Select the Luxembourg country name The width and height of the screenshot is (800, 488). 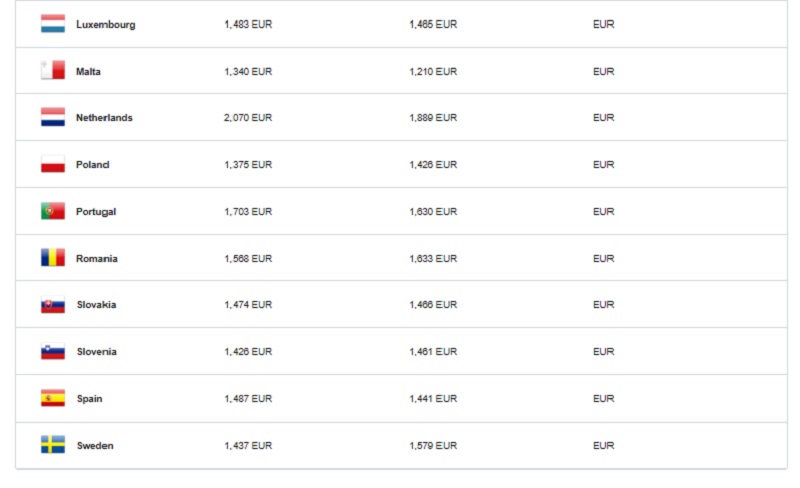tap(105, 25)
